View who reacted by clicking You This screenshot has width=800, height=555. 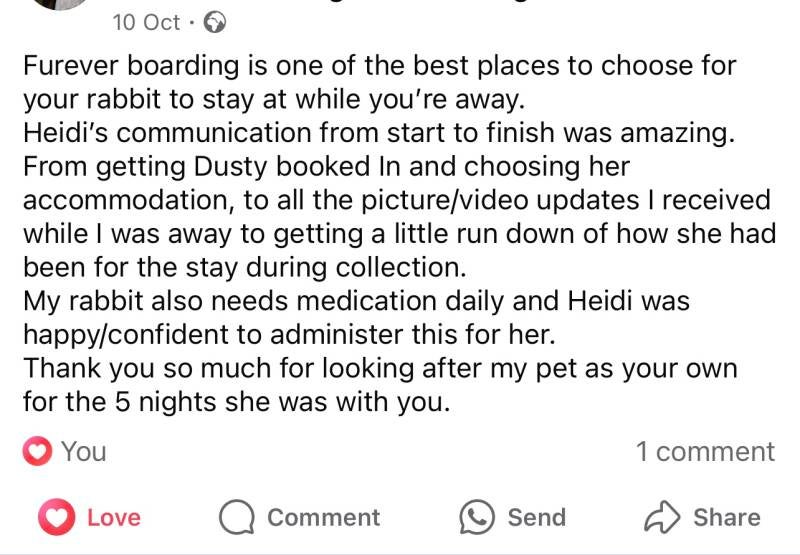(x=83, y=452)
